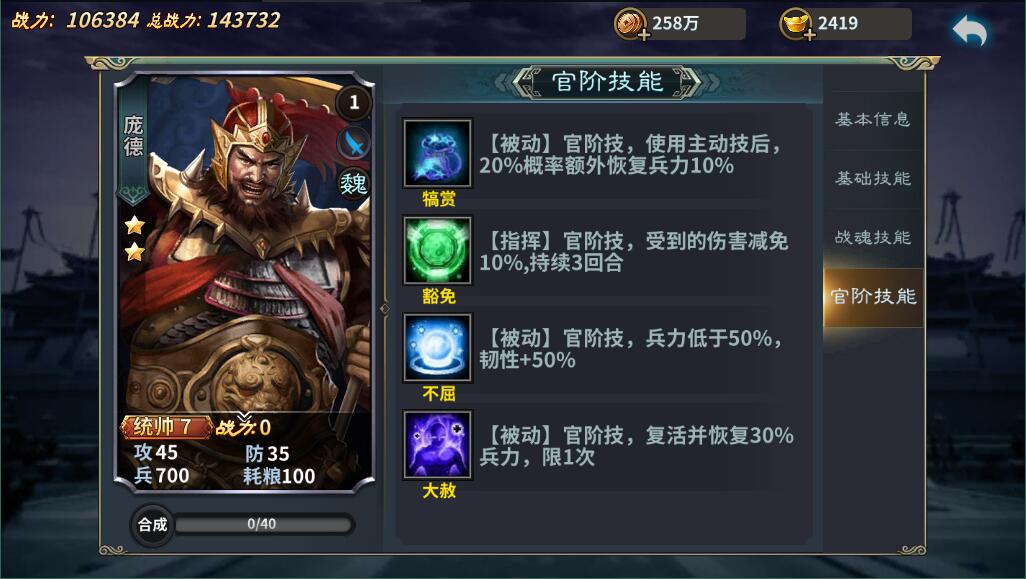
Task: Select the 官阶技能 tab
Action: (873, 296)
